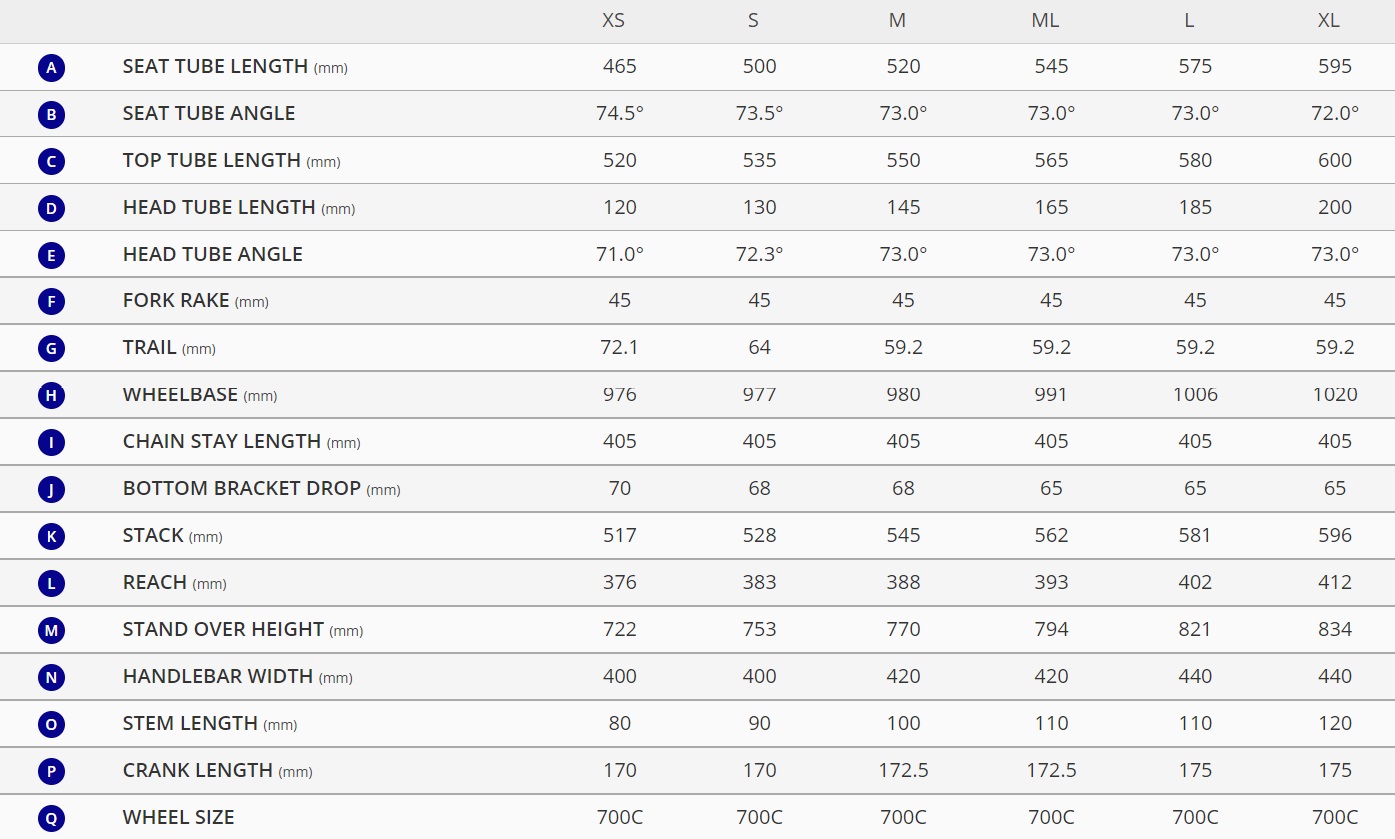Click the O icon for Stem Length
Screen dimensions: 1395x839
[x=51, y=725]
